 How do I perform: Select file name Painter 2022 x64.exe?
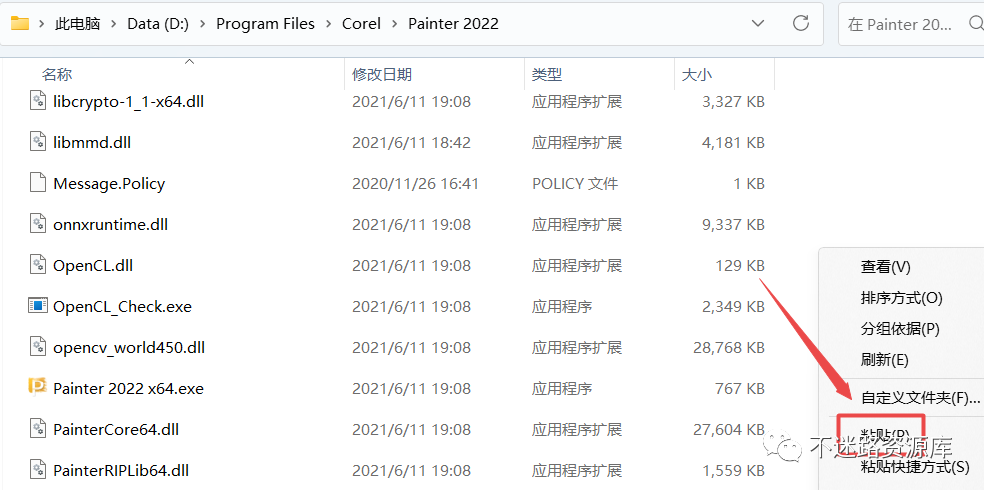click(x=129, y=389)
